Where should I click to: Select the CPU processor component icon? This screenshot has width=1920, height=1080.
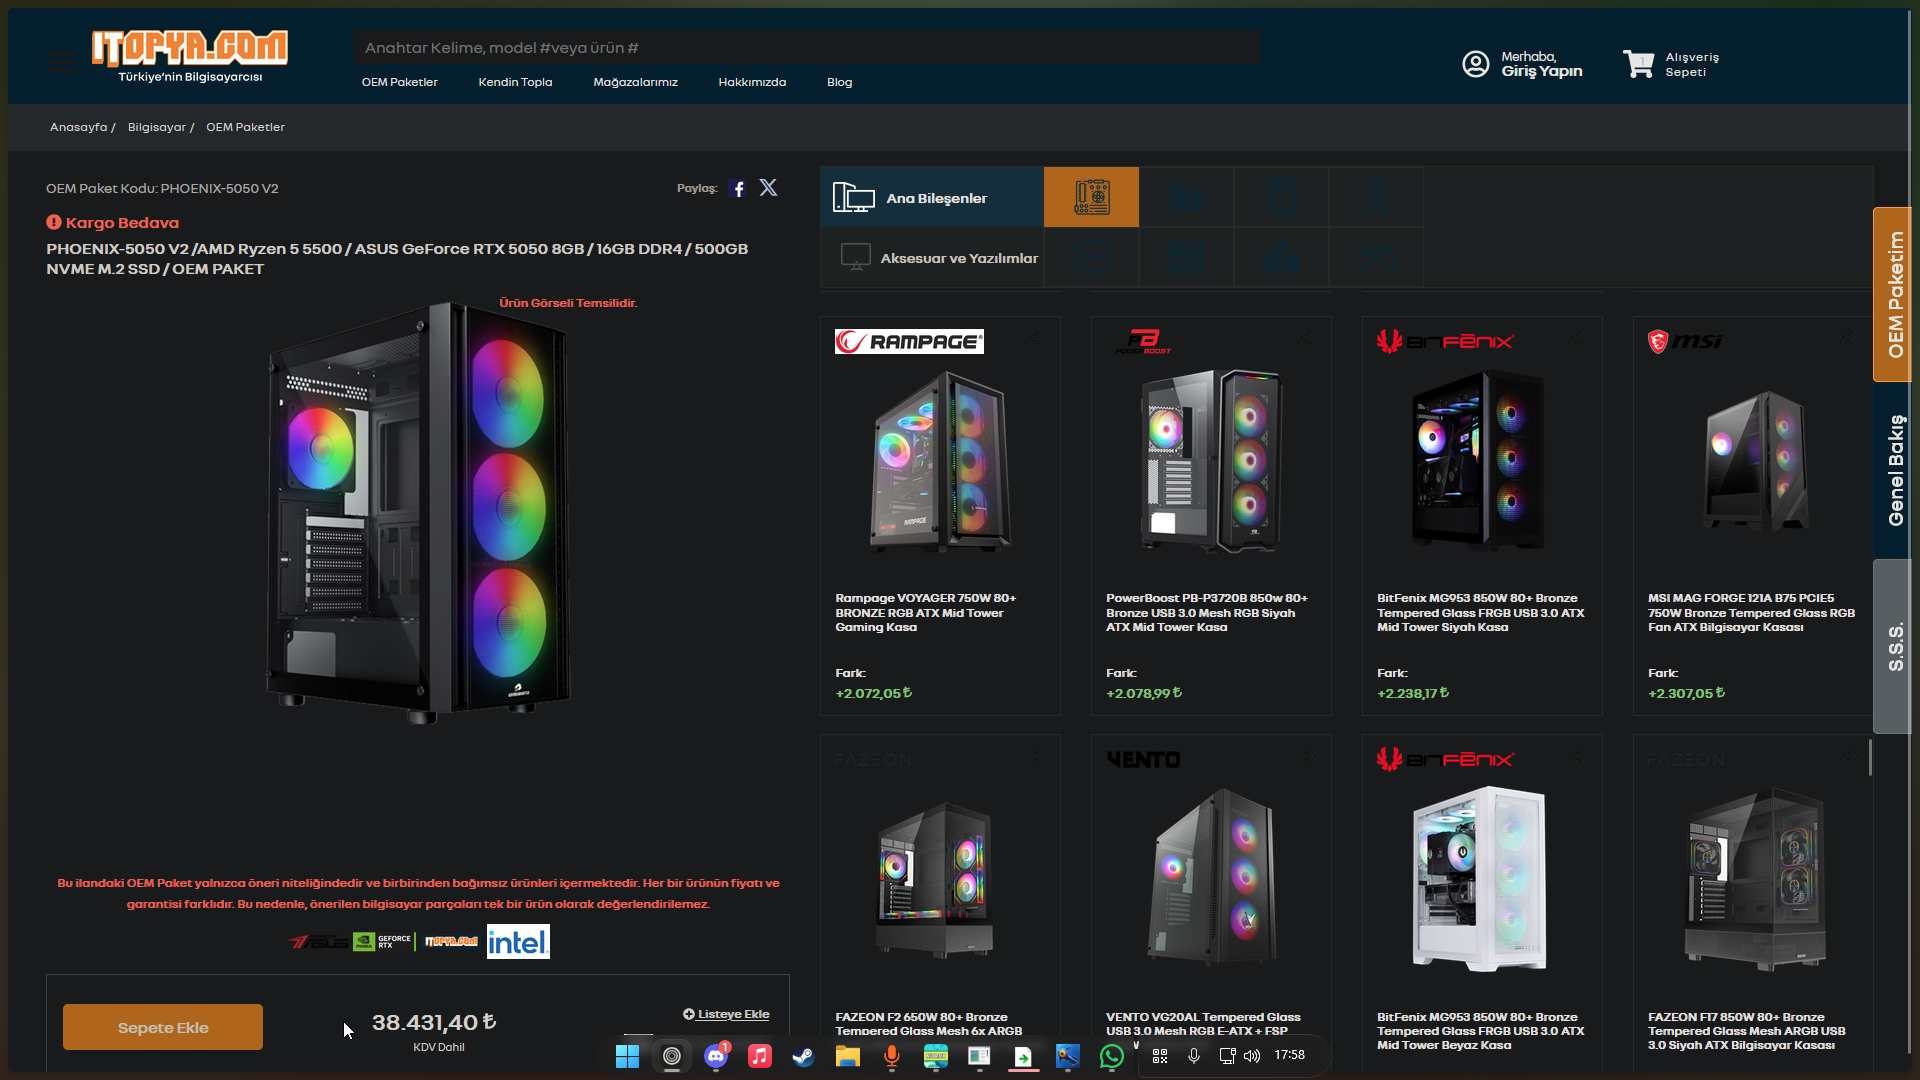tap(1091, 257)
